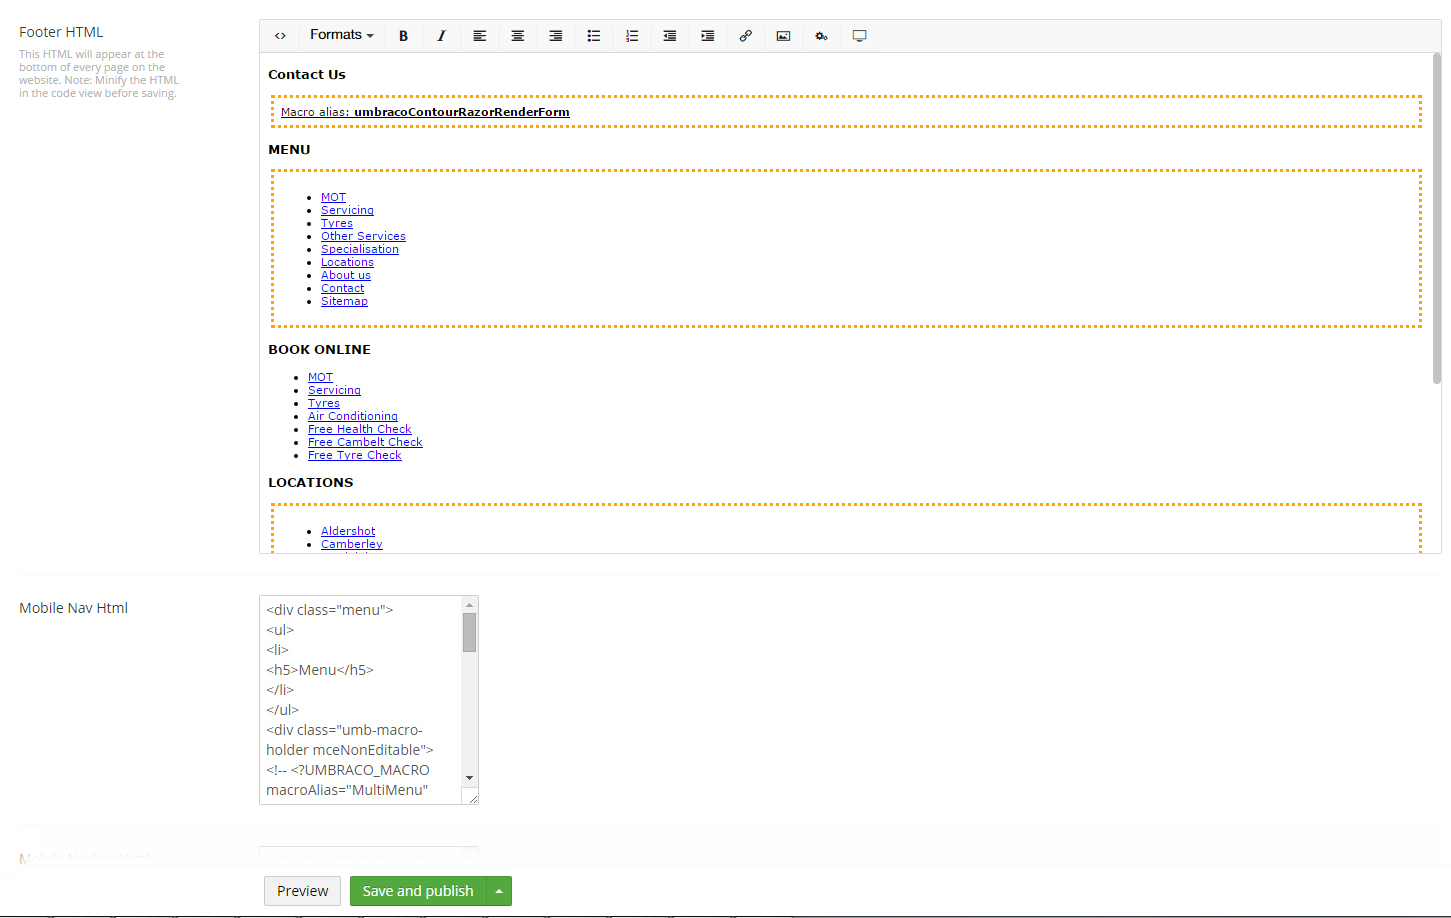Viewport: 1451px width, 918px height.
Task: Open the media picker image icon
Action: pyautogui.click(x=784, y=36)
